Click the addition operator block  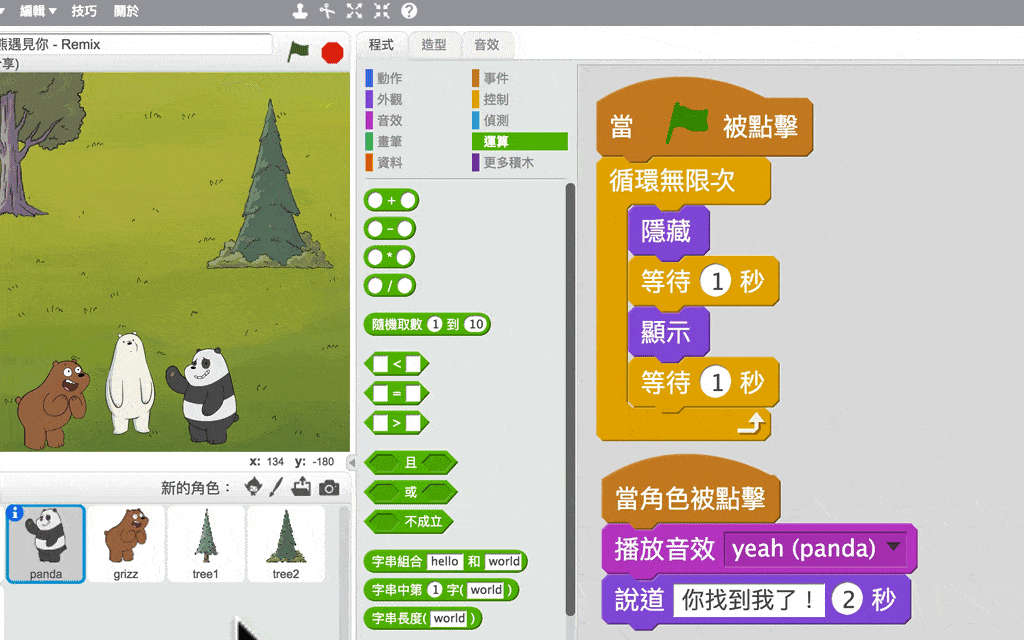pos(391,200)
